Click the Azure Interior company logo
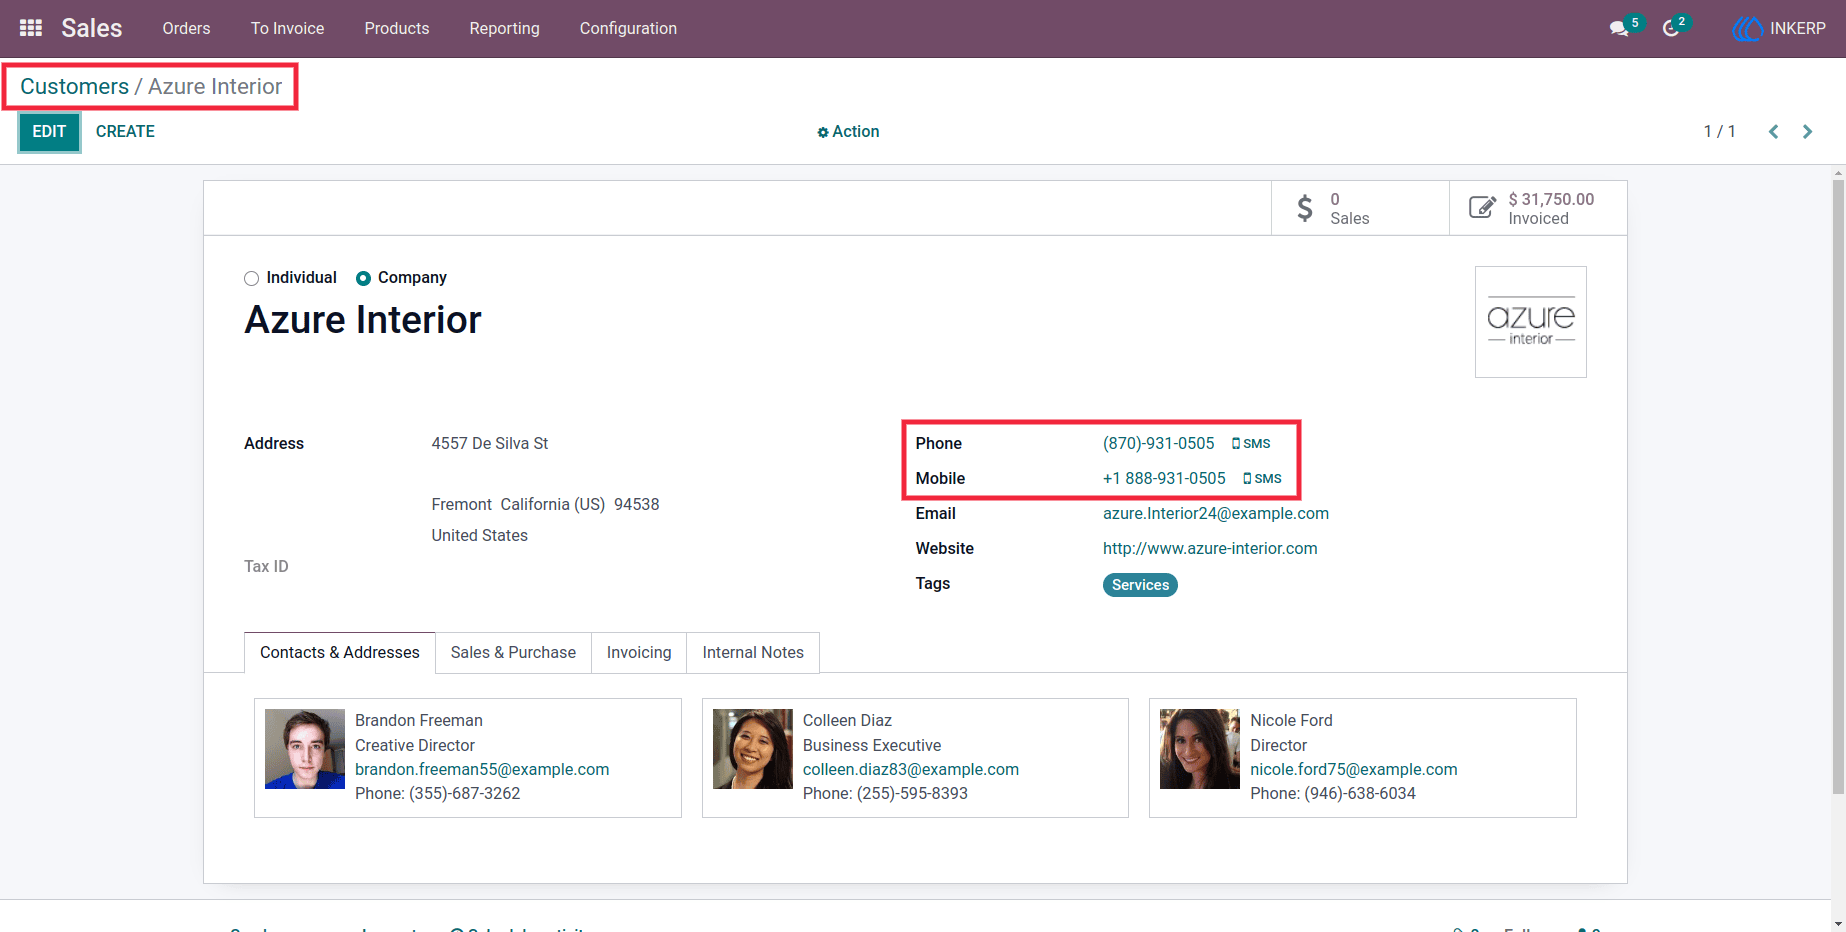 pos(1530,322)
